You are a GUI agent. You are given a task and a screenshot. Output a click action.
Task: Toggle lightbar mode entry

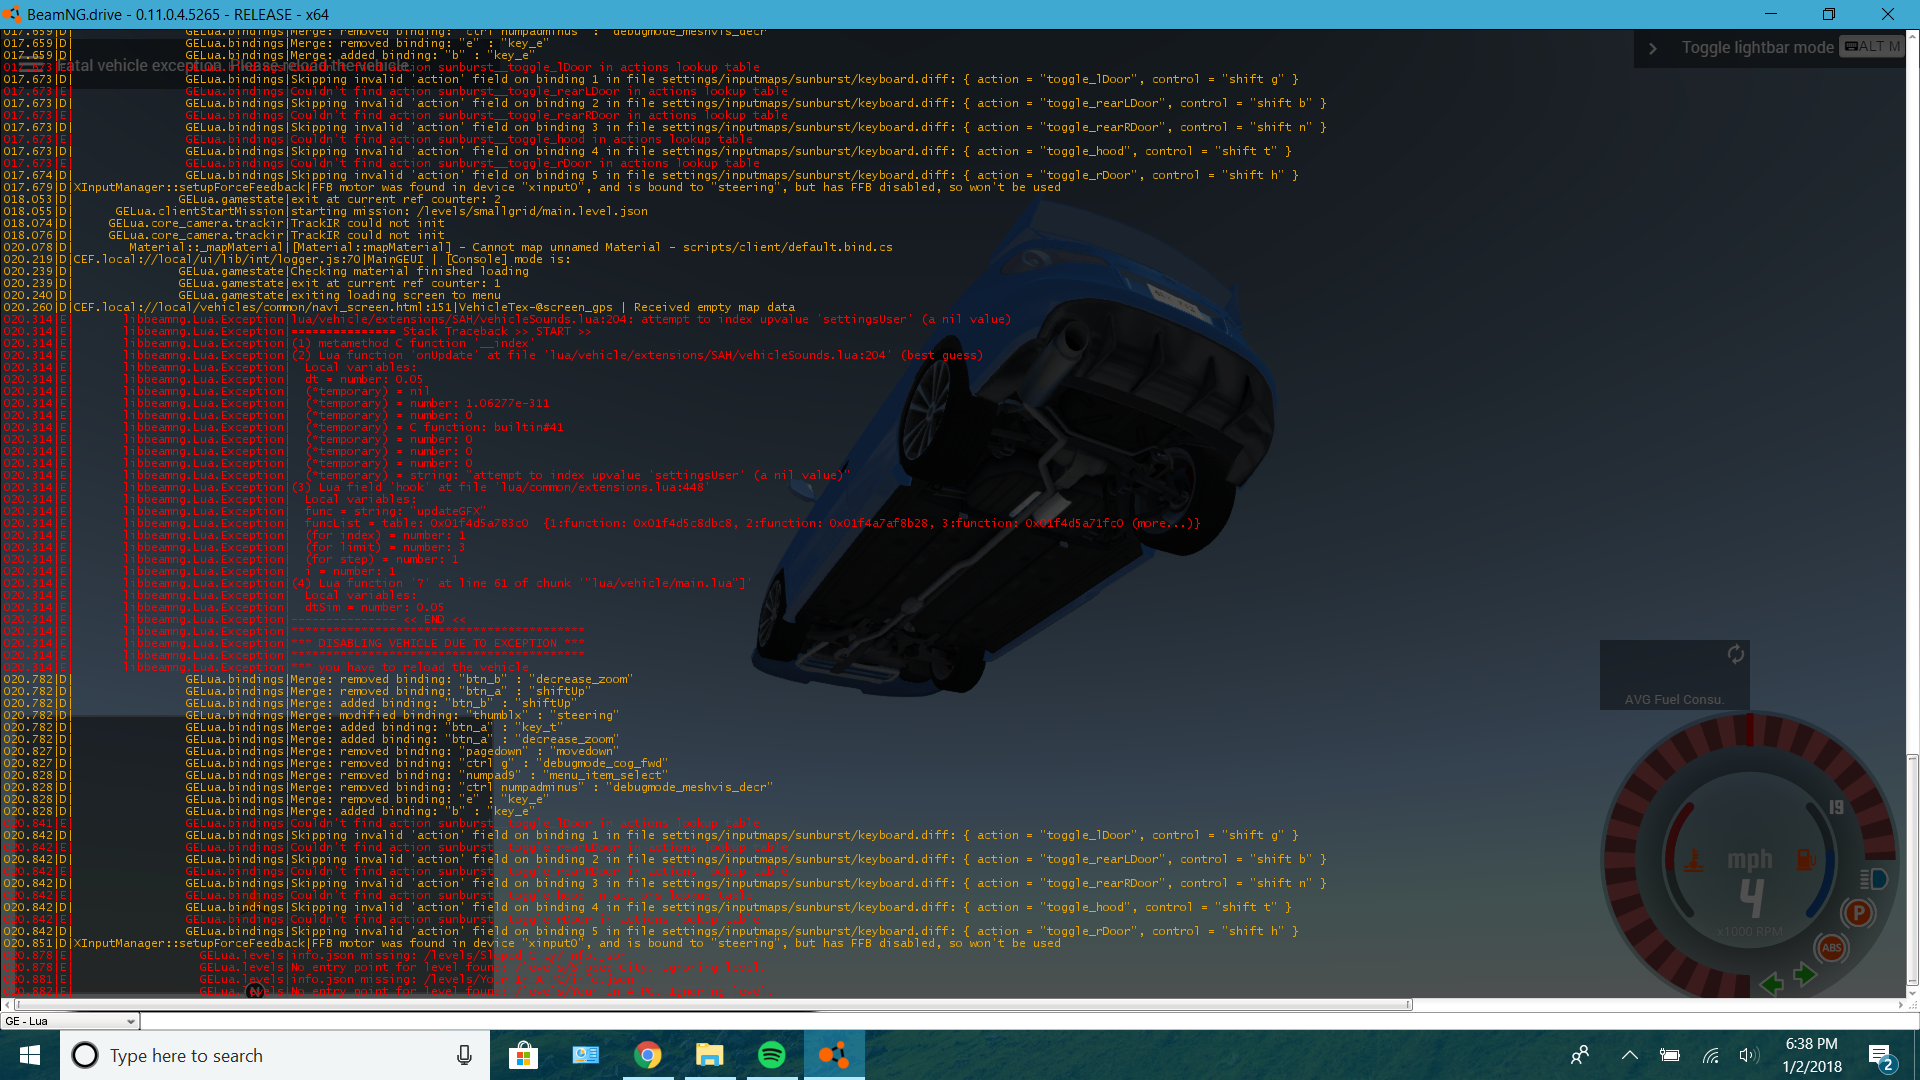point(1757,48)
